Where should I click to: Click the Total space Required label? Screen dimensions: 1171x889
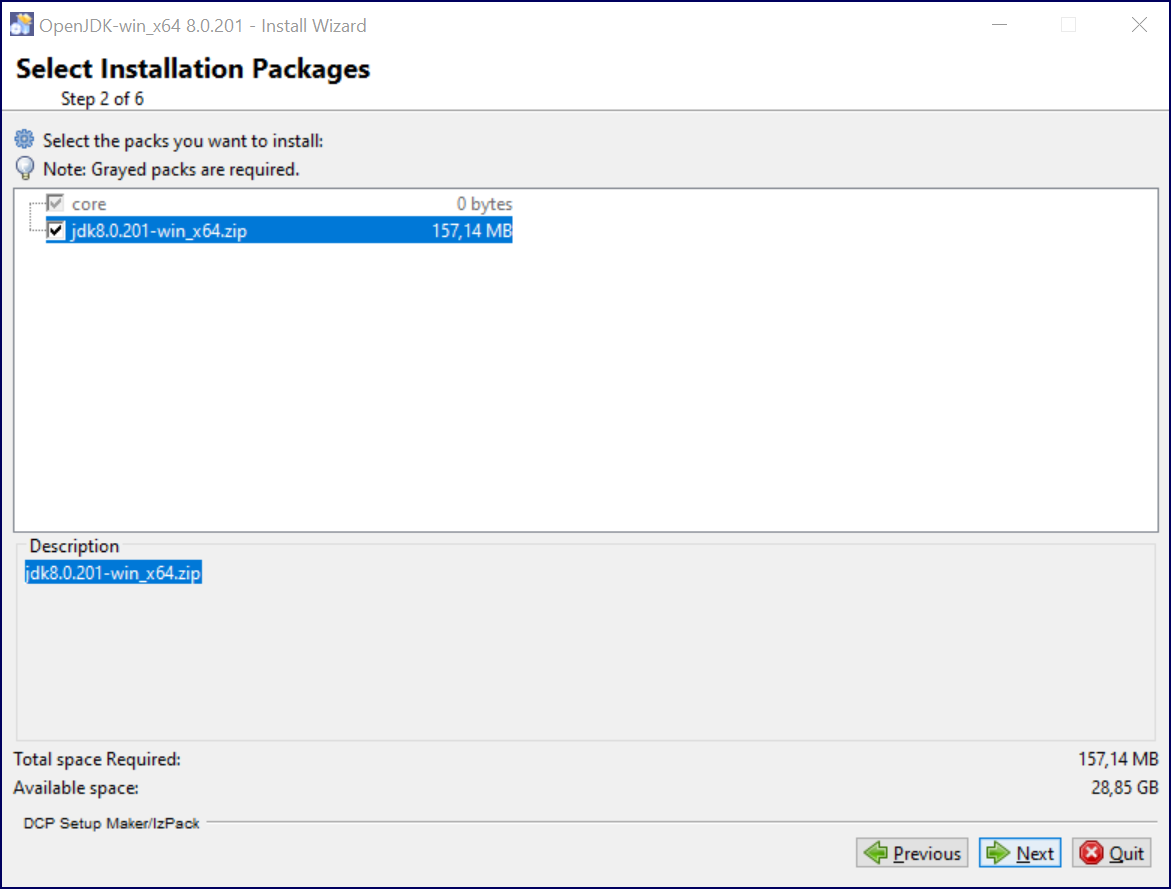(97, 759)
